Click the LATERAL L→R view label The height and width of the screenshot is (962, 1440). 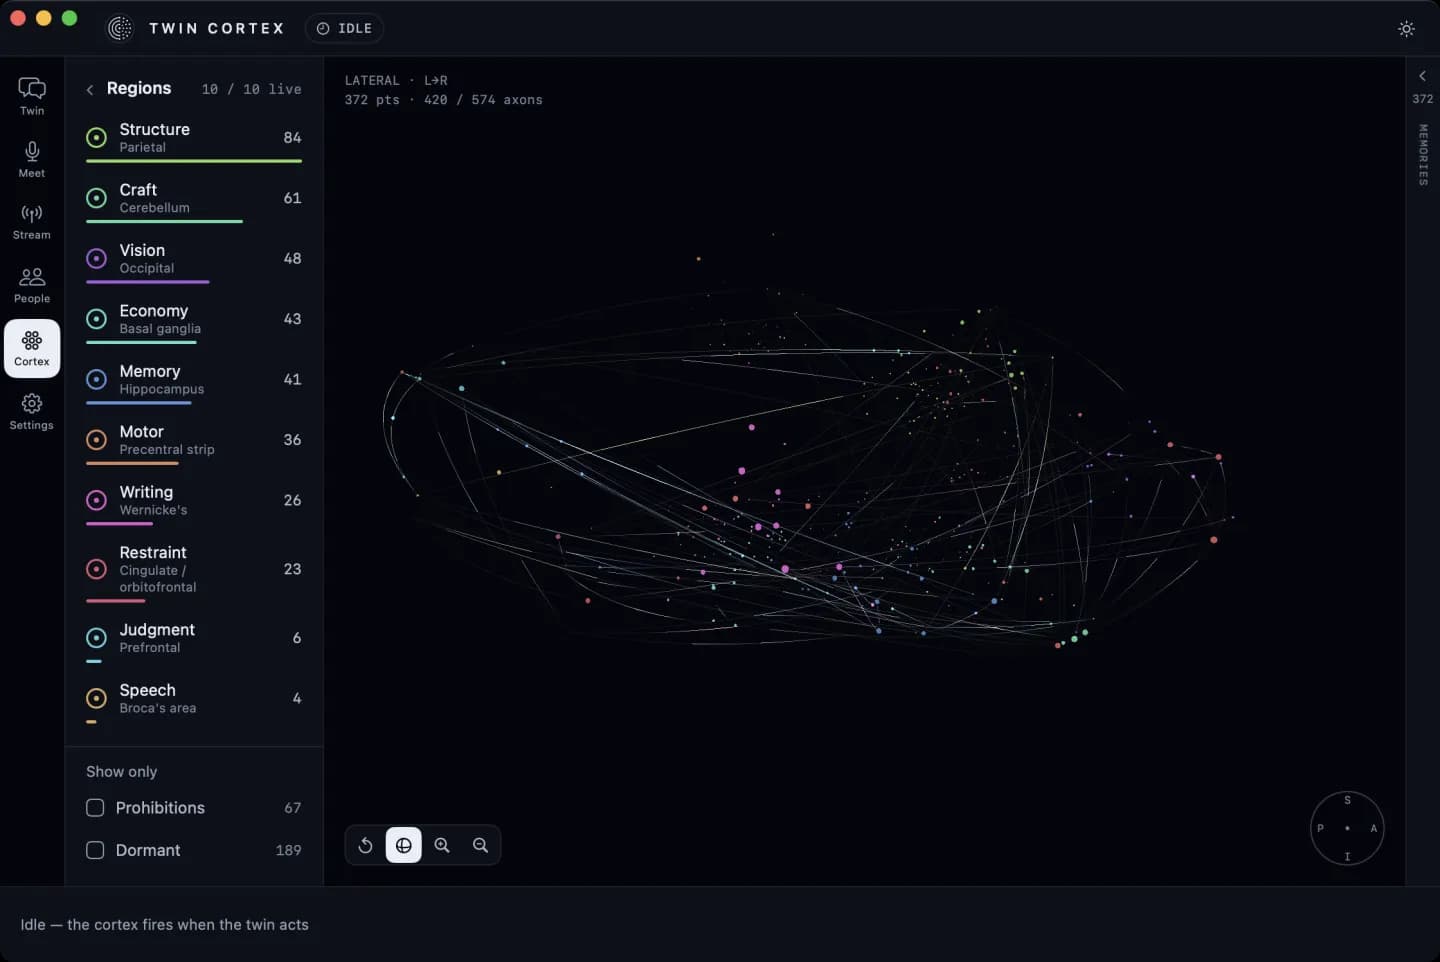396,80
